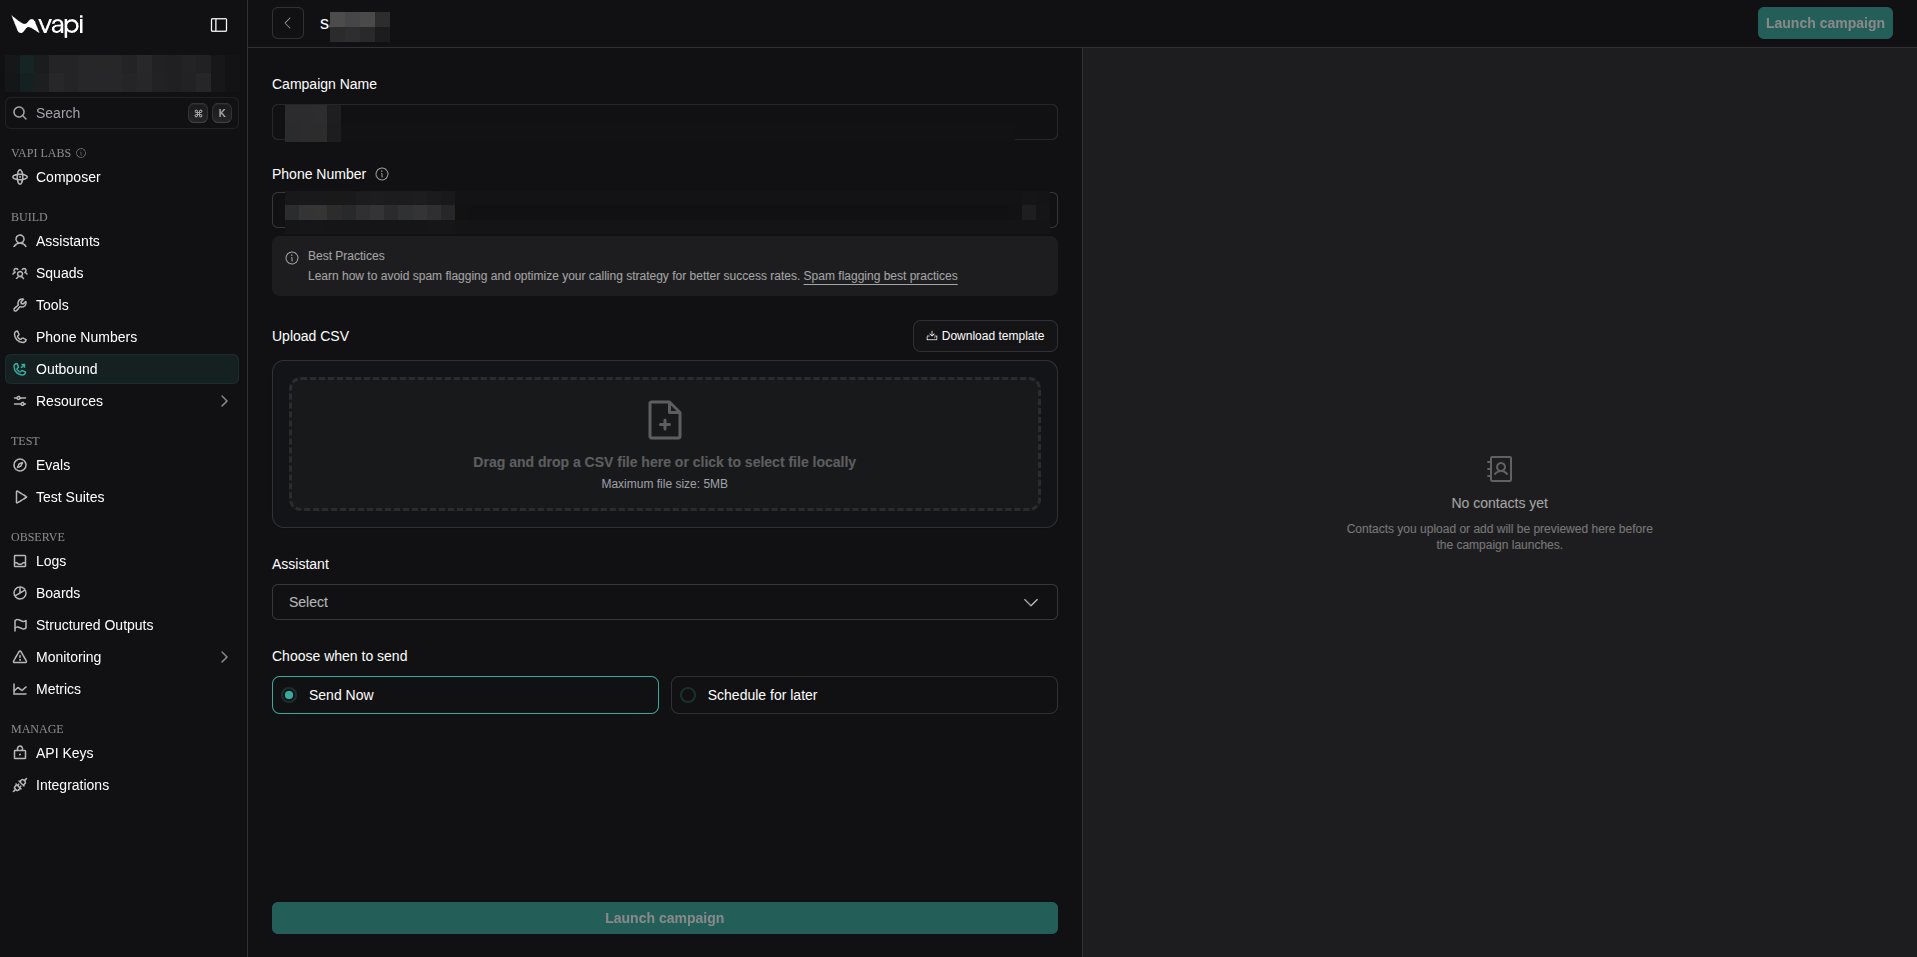Viewport: 1917px width, 957px height.
Task: Select the Send Now radio option
Action: [465, 695]
